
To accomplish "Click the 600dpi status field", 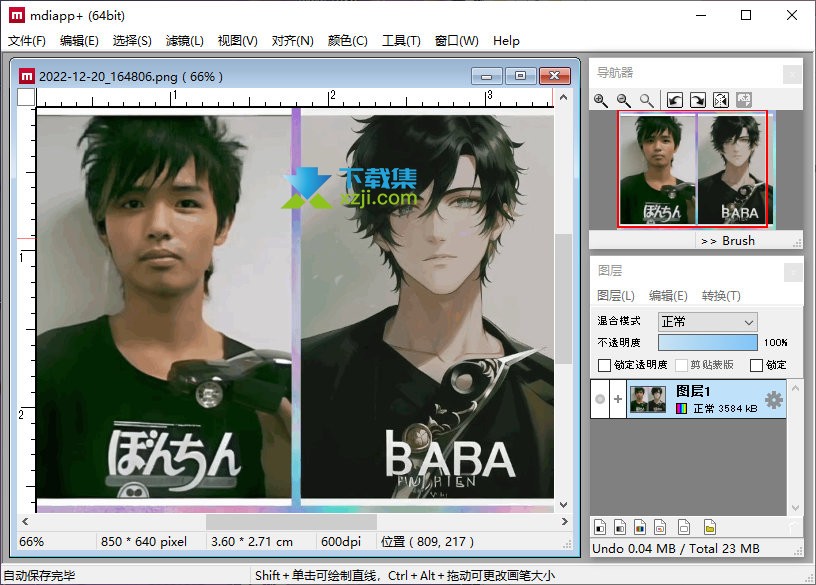I will (x=341, y=542).
